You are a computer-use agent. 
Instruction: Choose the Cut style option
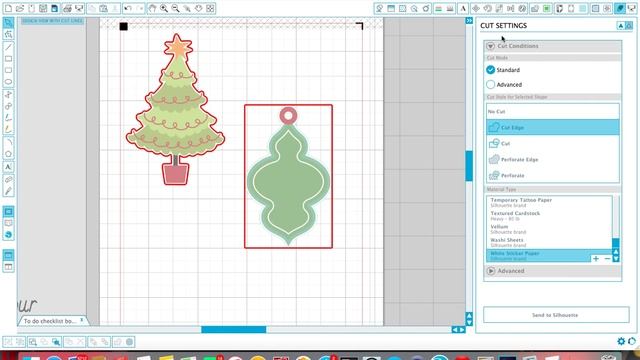[x=553, y=143]
